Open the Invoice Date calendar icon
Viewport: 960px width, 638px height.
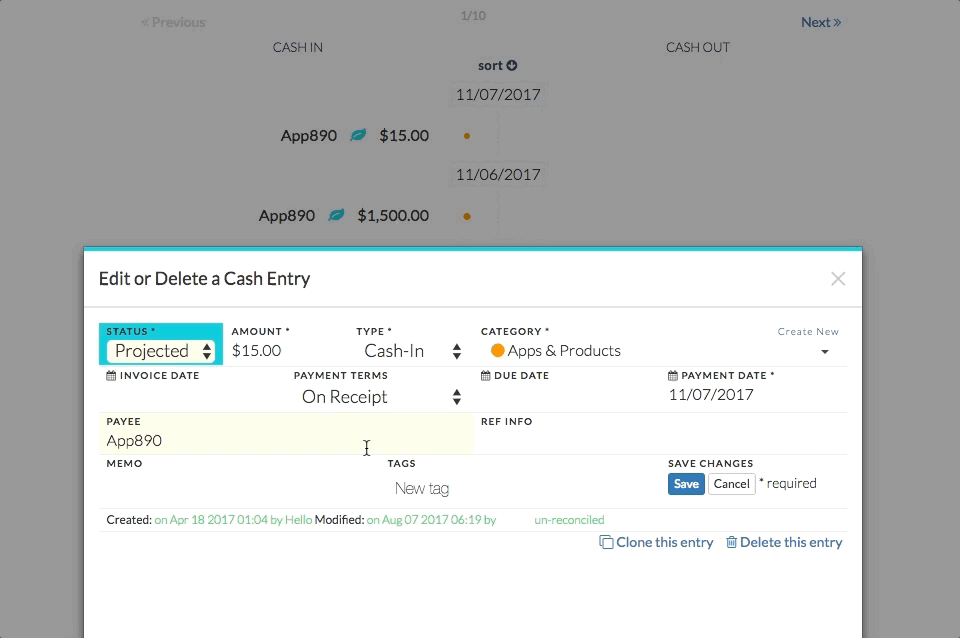111,375
